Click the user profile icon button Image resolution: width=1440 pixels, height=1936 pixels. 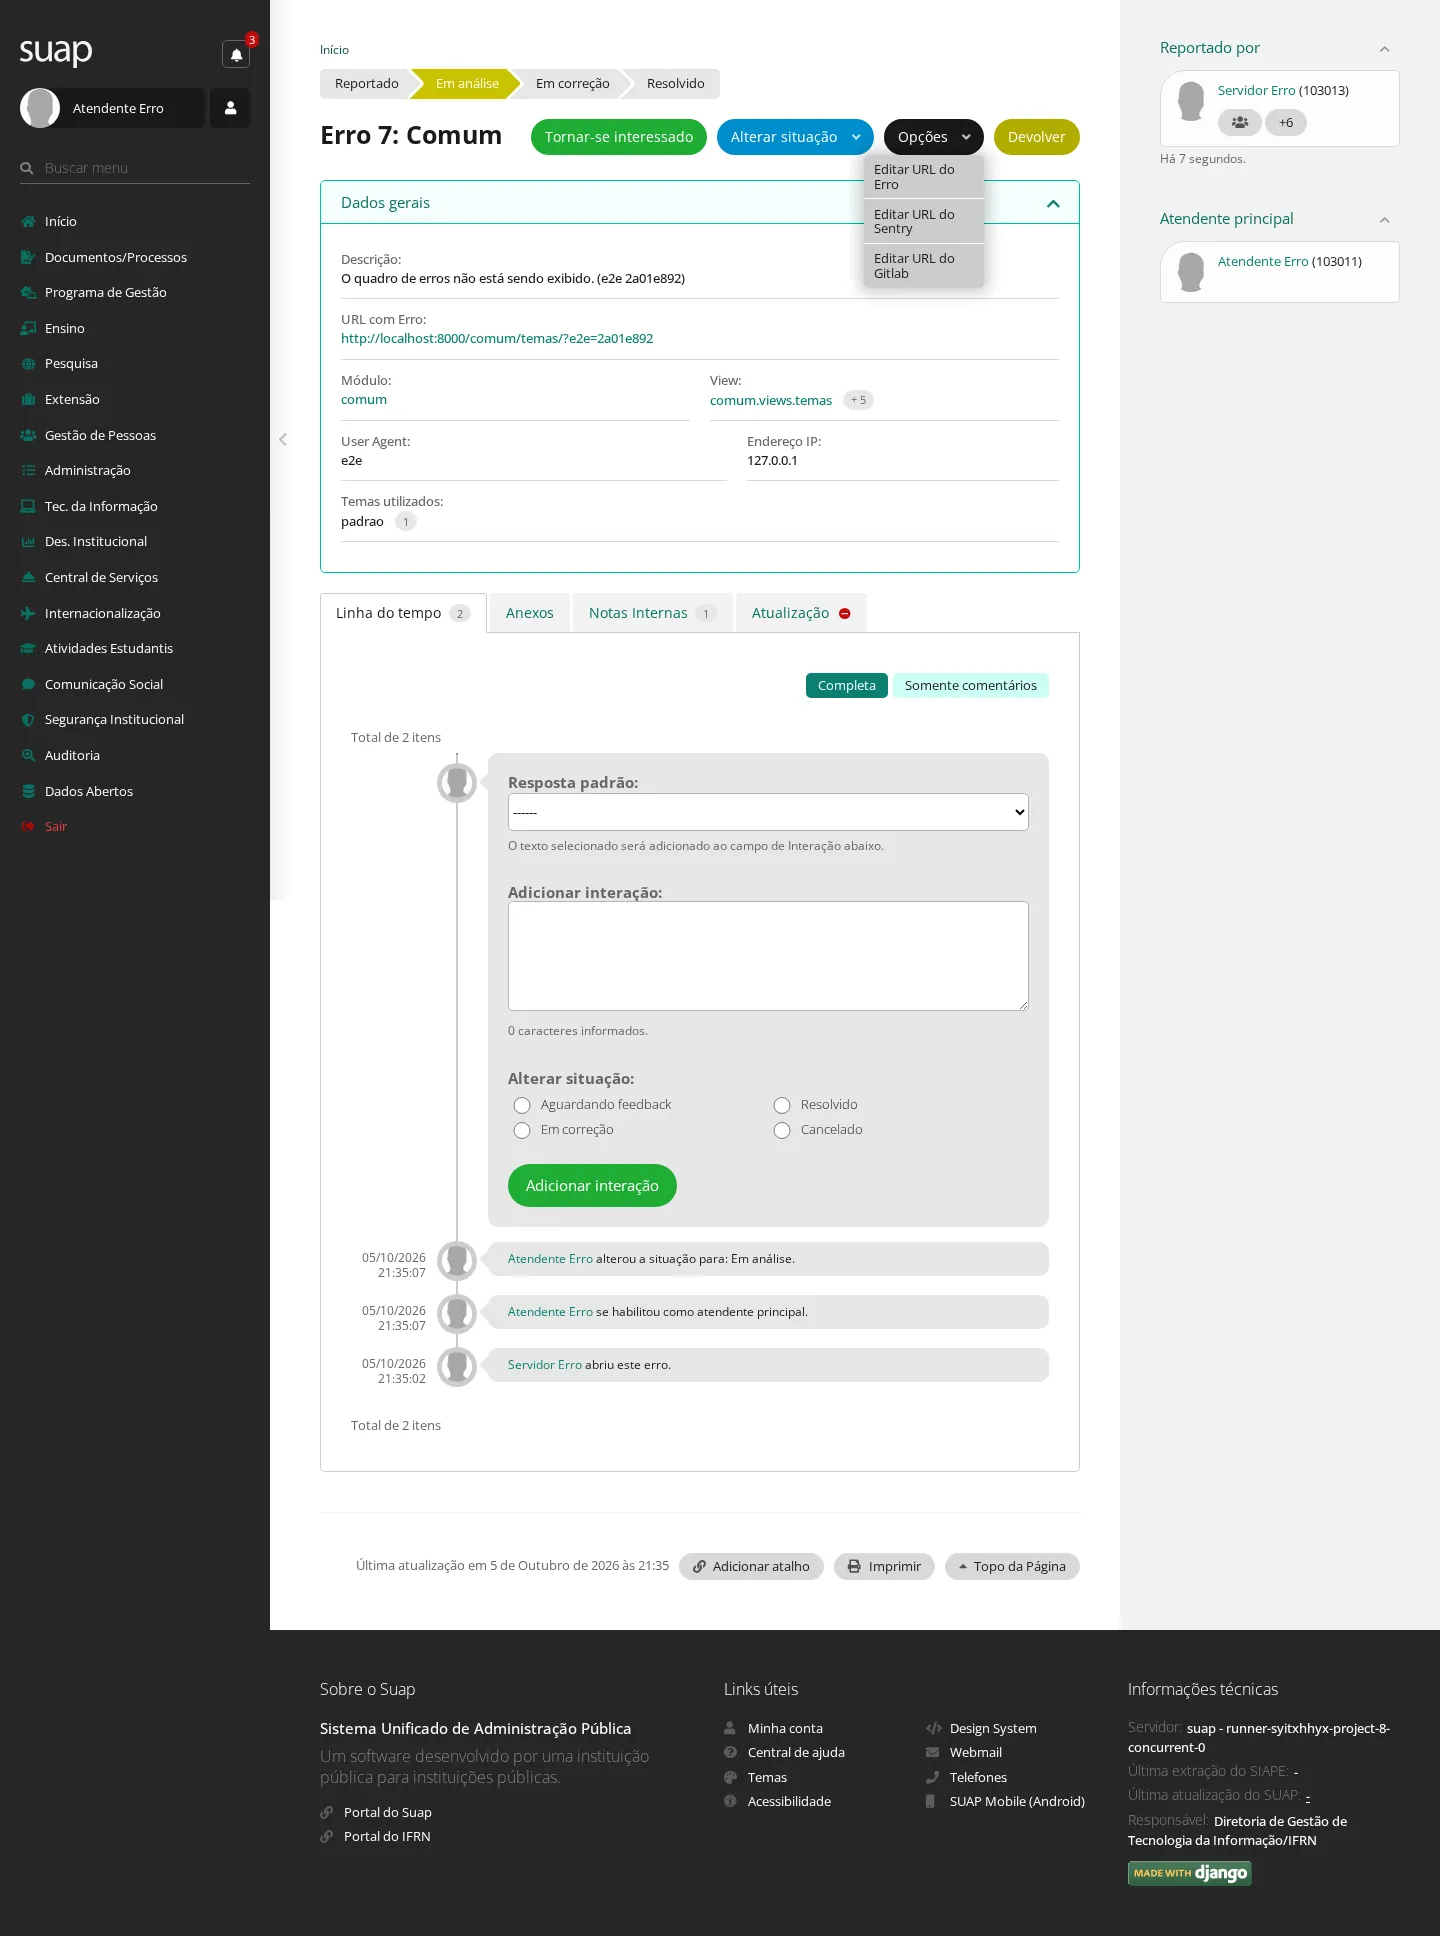tap(230, 108)
